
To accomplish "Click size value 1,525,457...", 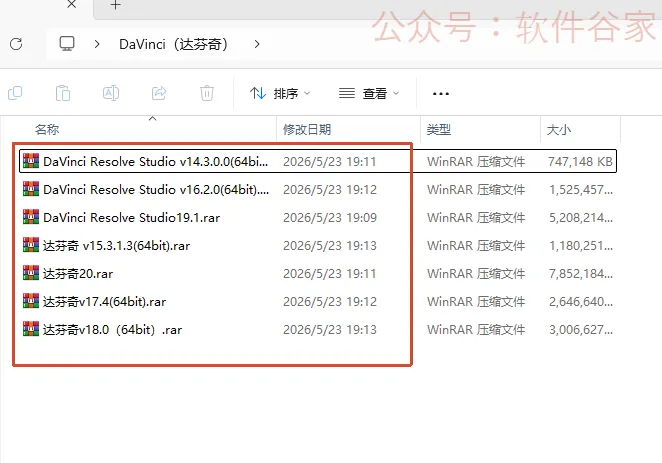I will coord(581,190).
